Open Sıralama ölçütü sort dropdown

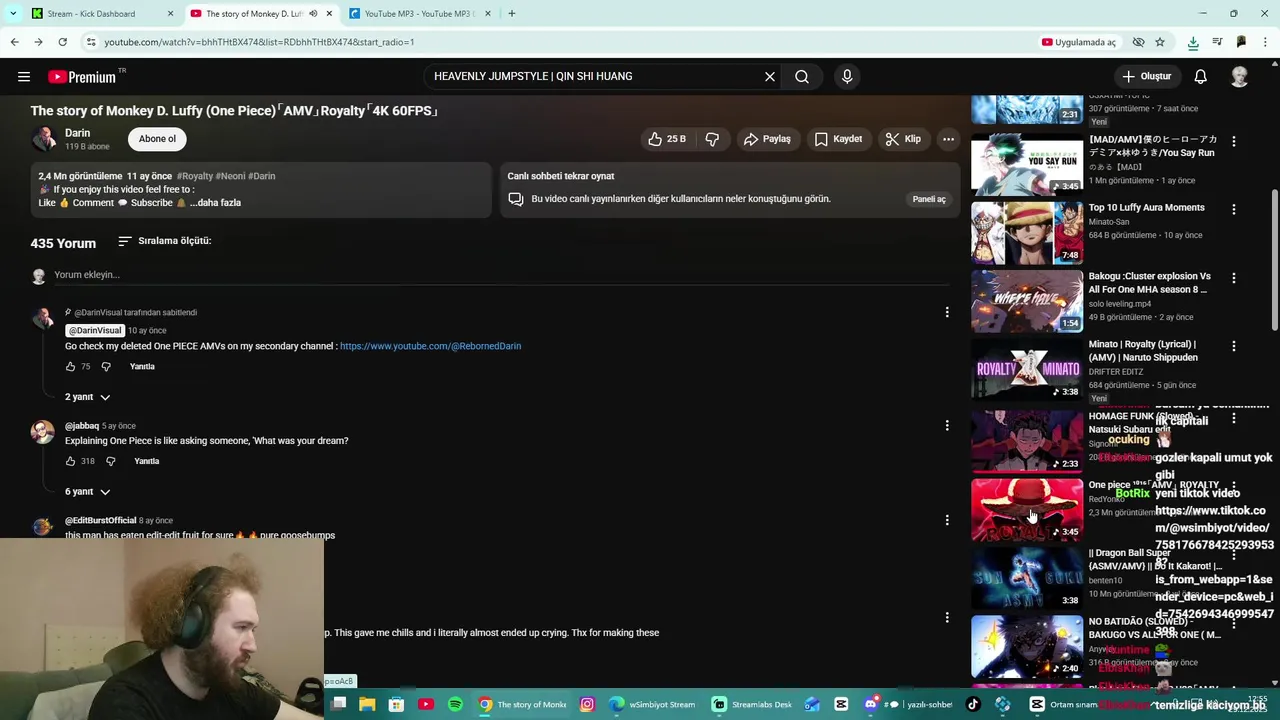pyautogui.click(x=164, y=241)
